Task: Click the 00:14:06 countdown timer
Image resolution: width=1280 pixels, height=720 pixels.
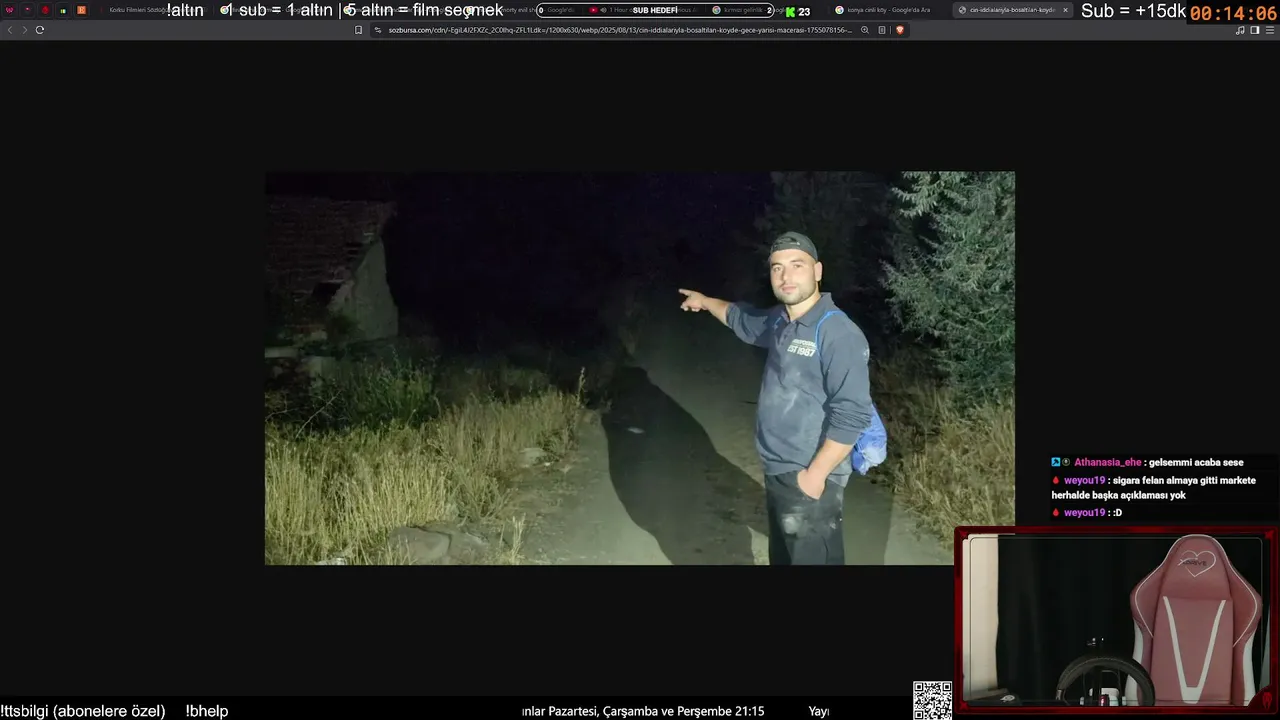Action: tap(1234, 13)
